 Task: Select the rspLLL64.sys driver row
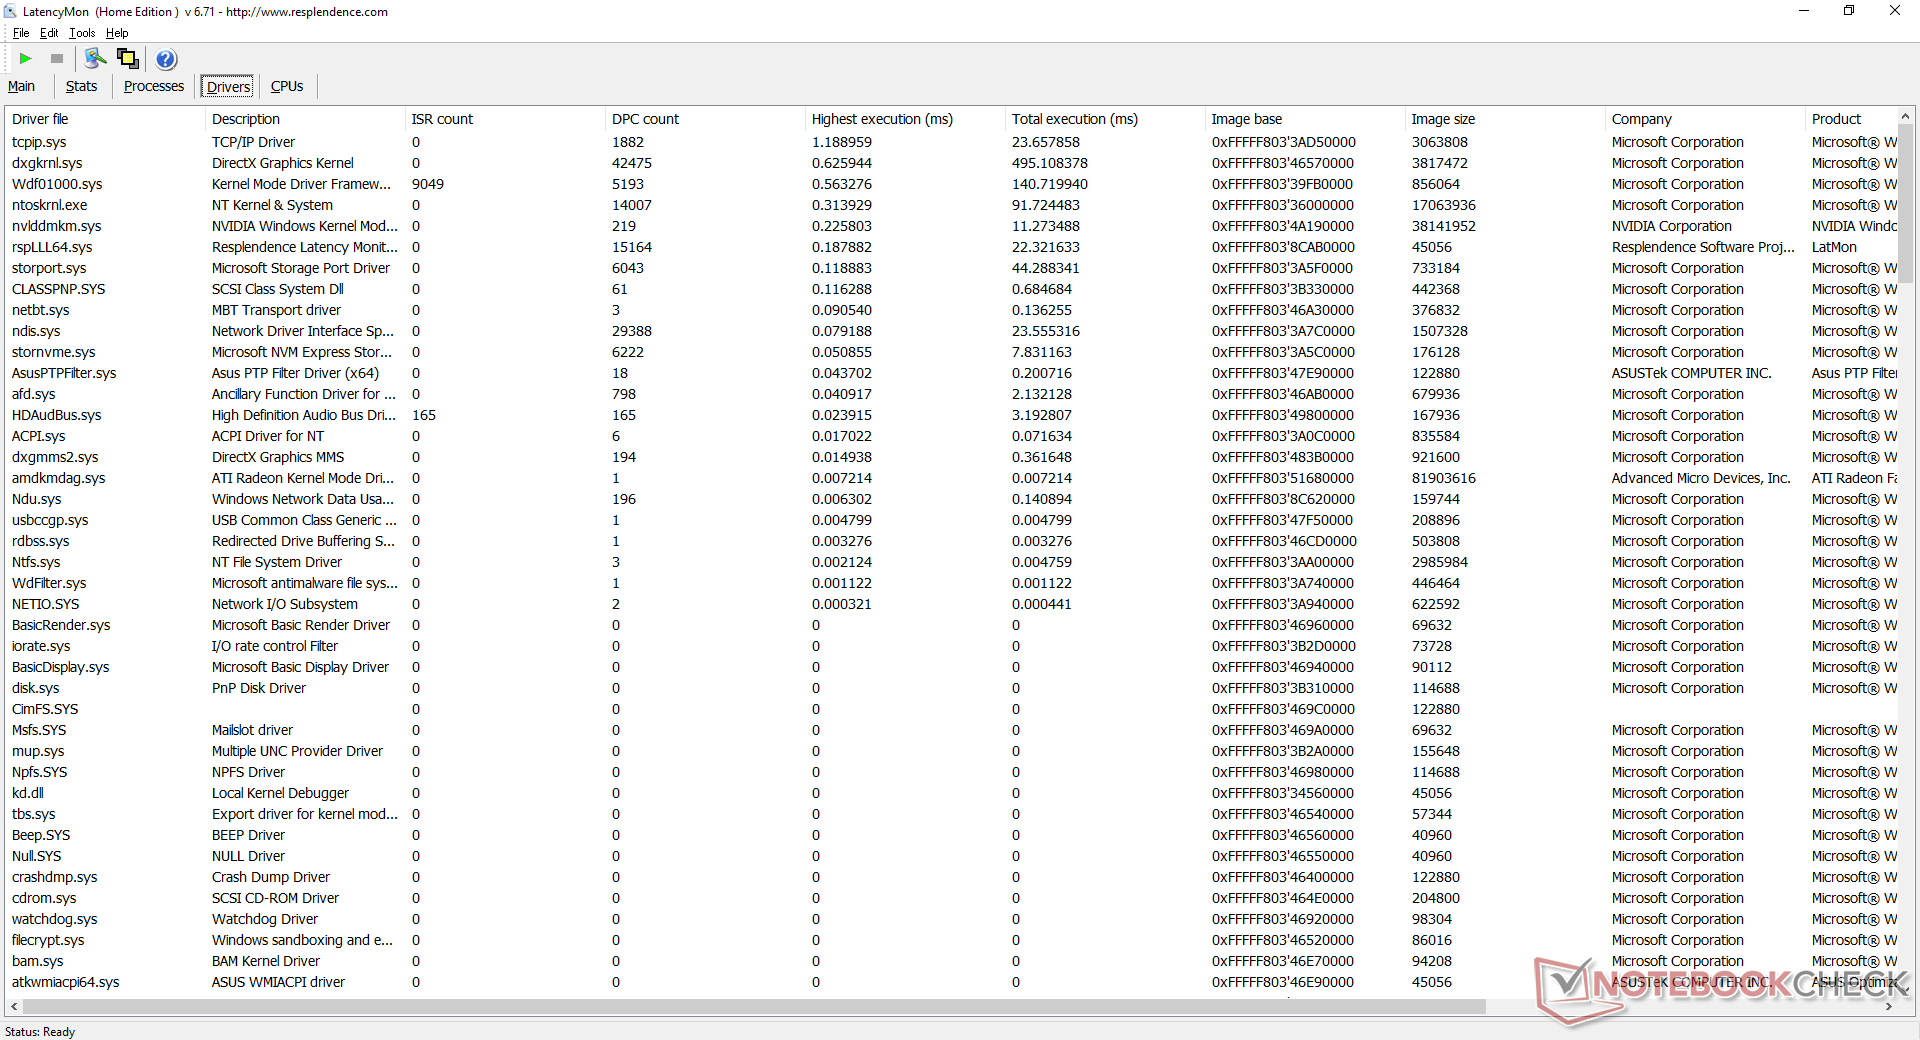click(x=951, y=247)
